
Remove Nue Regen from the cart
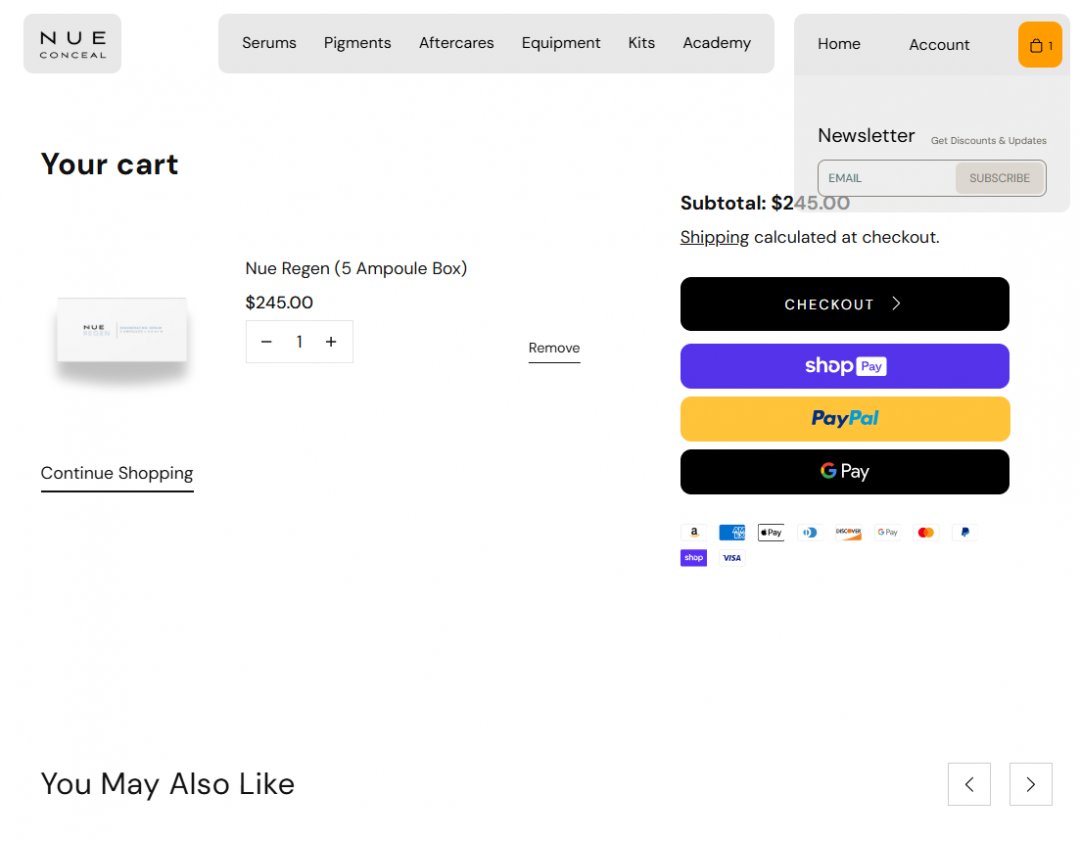pyautogui.click(x=554, y=349)
